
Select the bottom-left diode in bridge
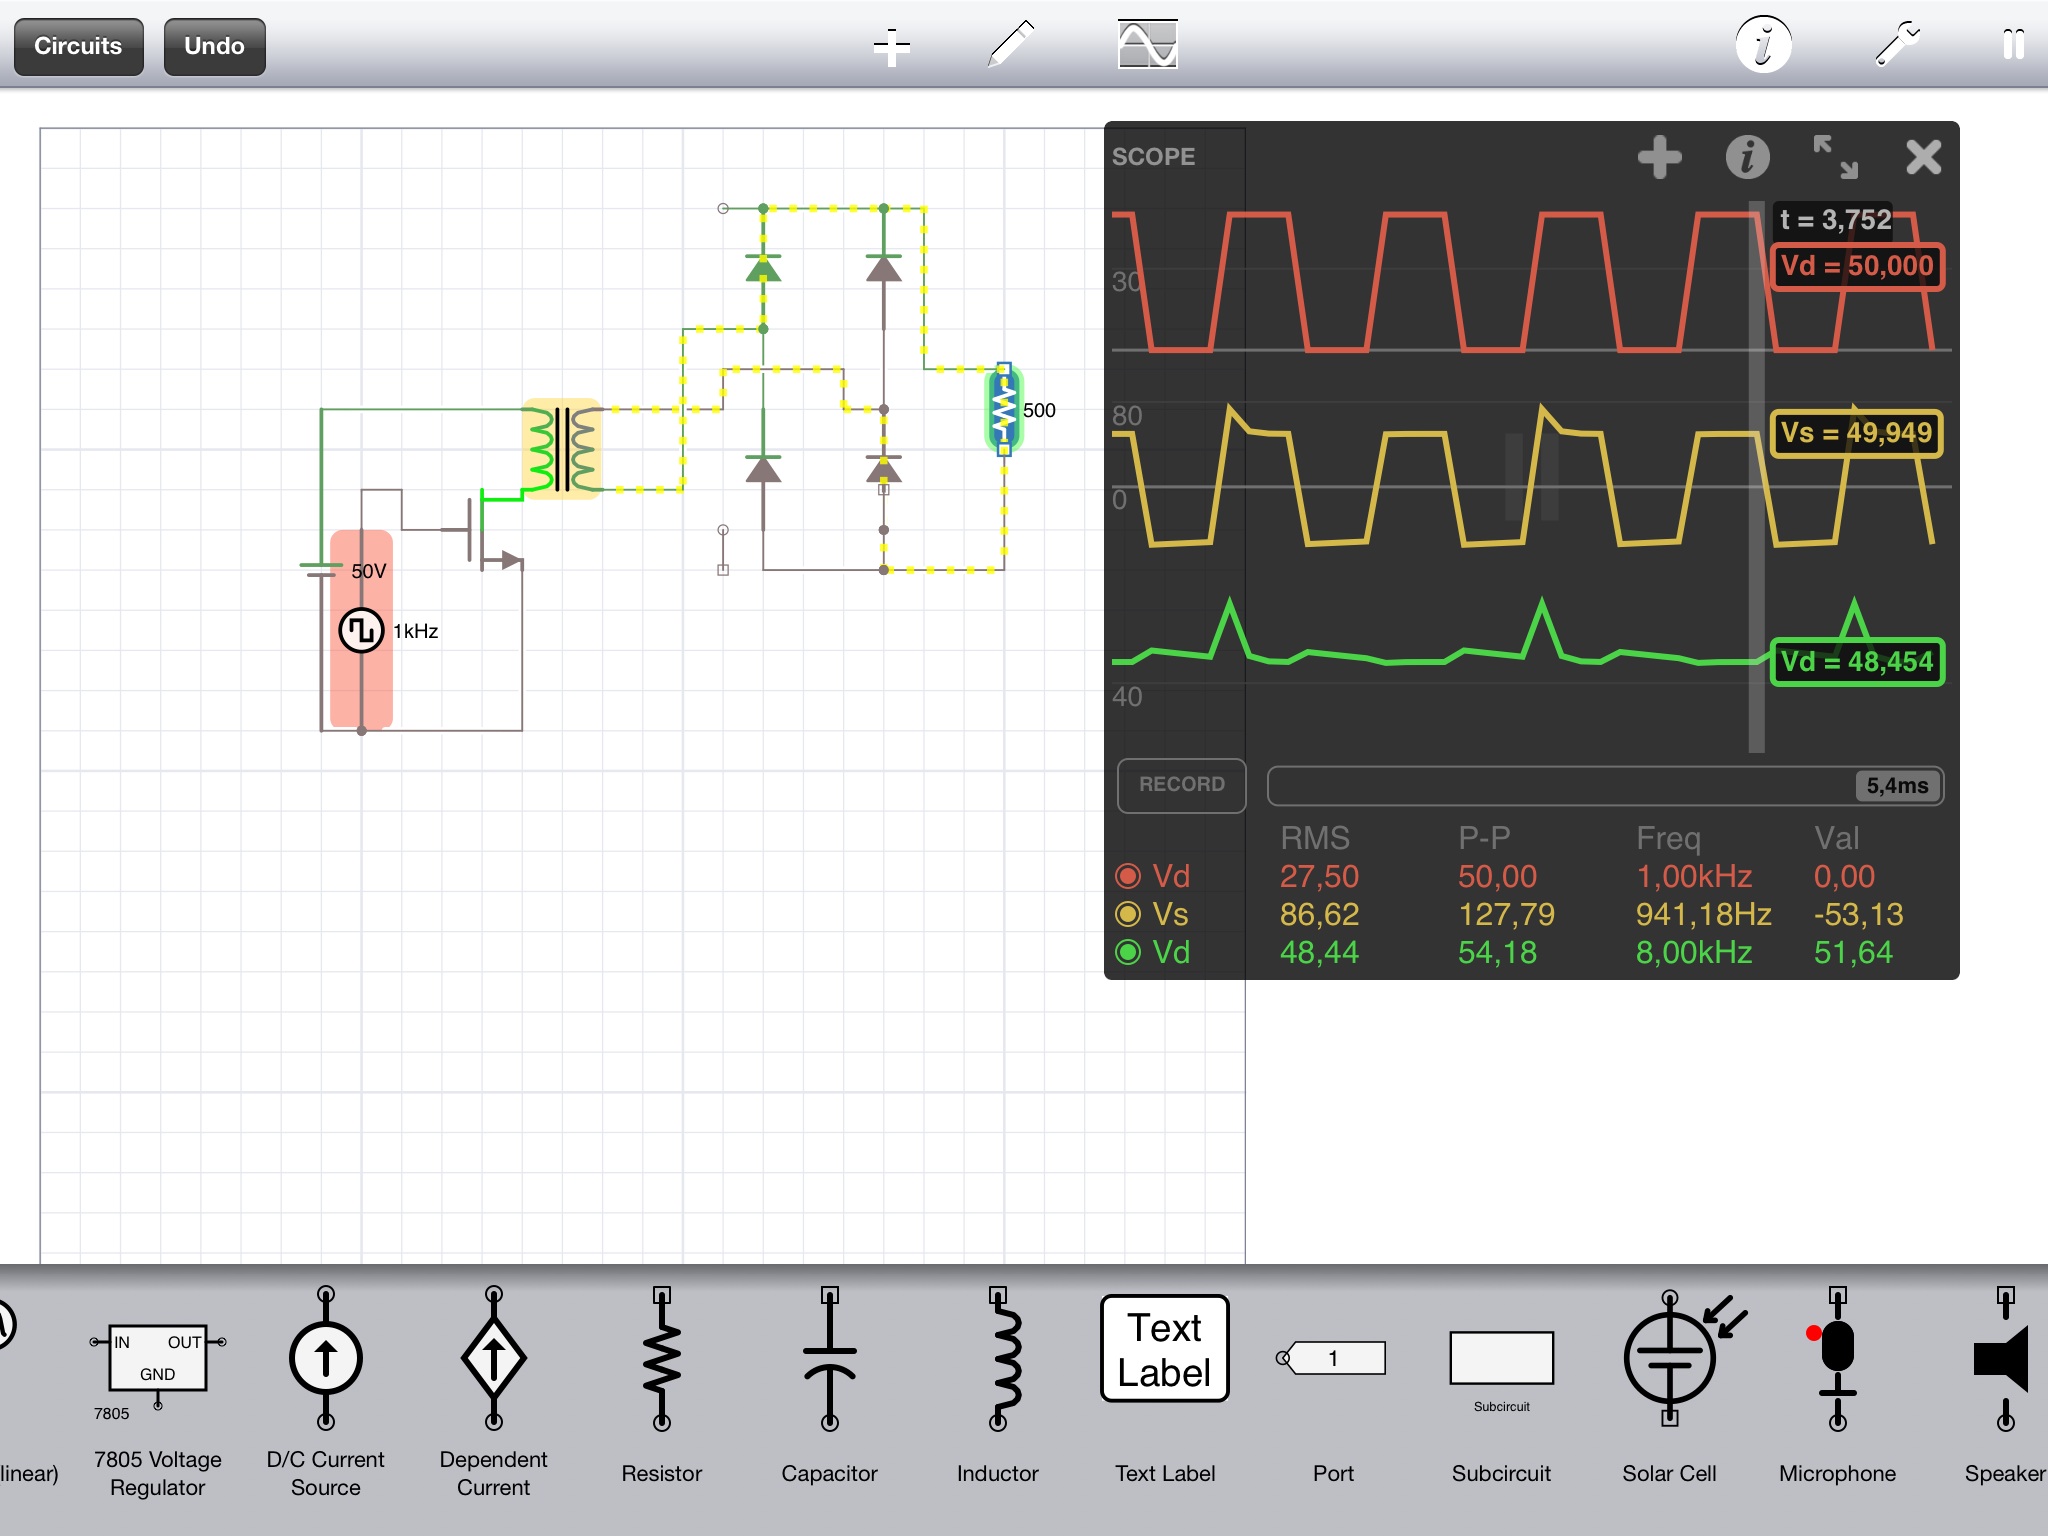pos(763,469)
